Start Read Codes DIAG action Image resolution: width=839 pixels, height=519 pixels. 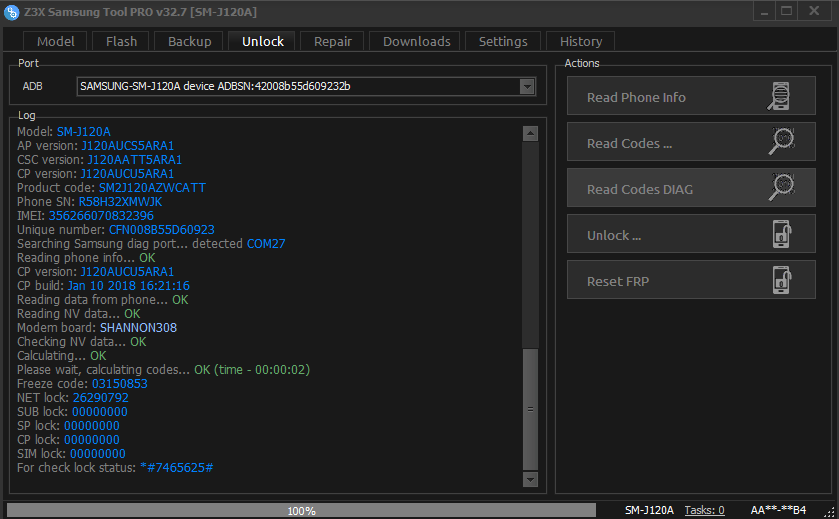tap(691, 188)
